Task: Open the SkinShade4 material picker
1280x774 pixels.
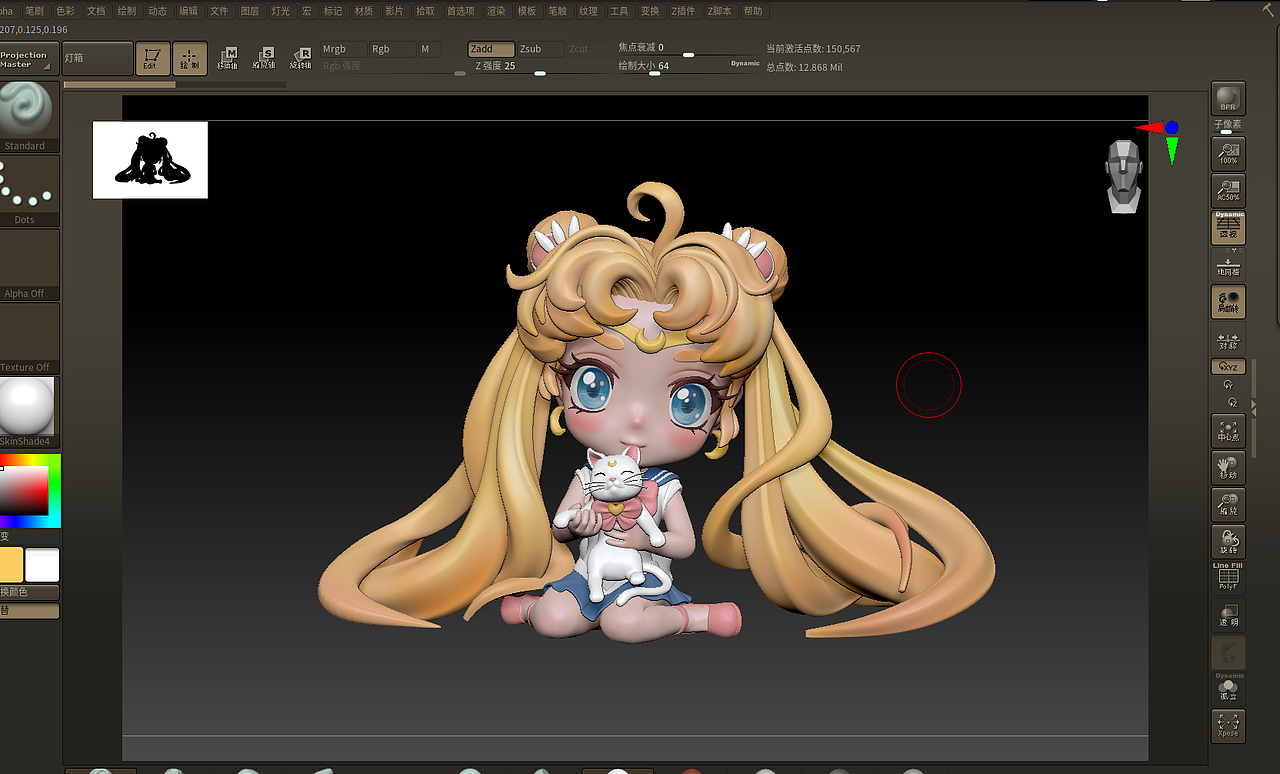Action: pyautogui.click(x=28, y=412)
